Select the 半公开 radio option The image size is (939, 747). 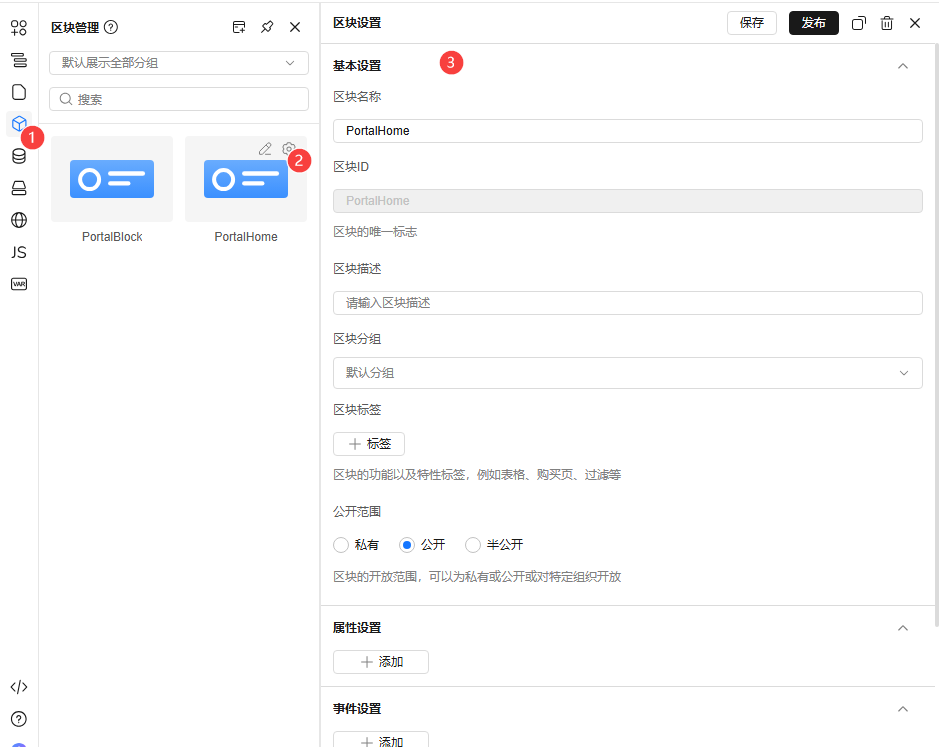(x=472, y=544)
